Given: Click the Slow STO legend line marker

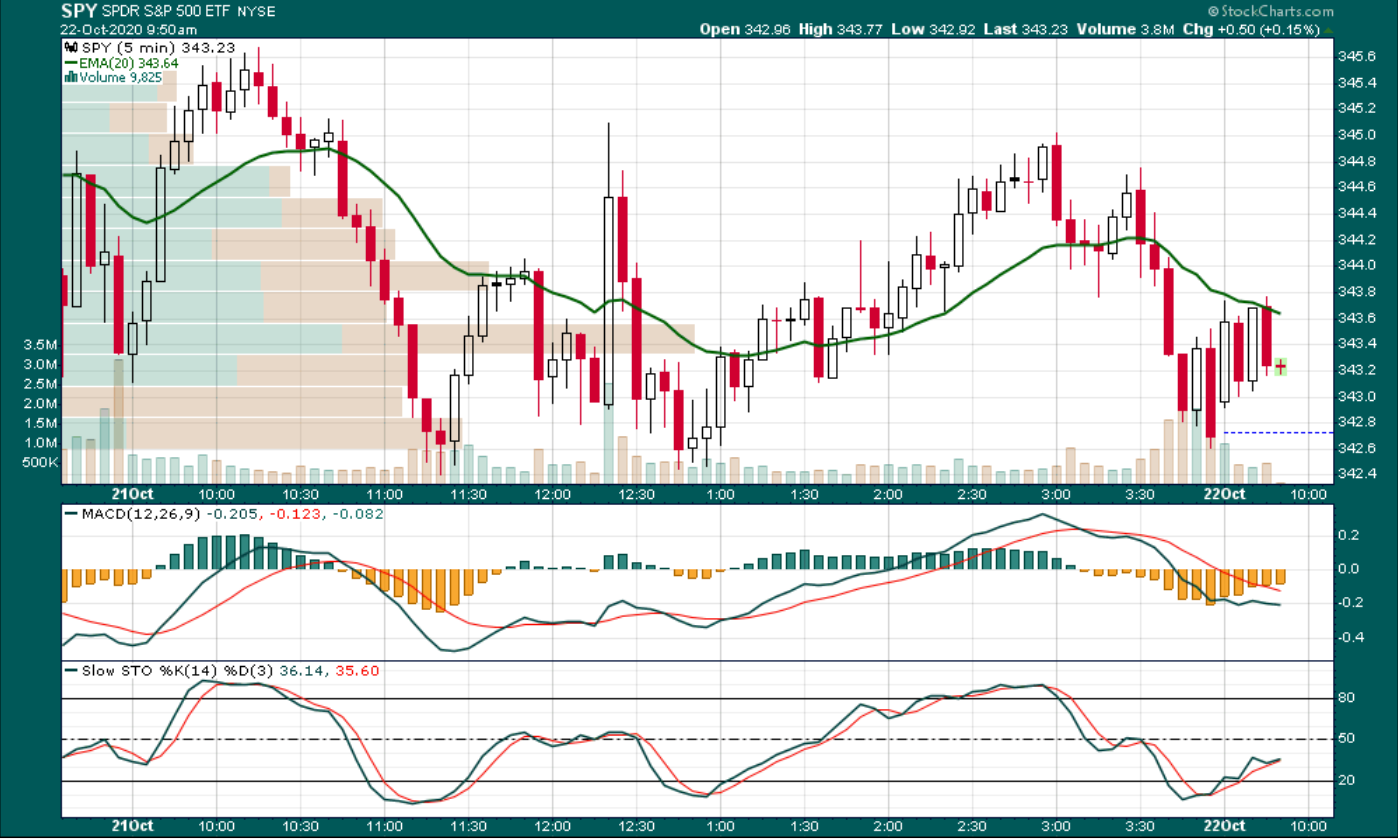Looking at the screenshot, I should pyautogui.click(x=70, y=670).
